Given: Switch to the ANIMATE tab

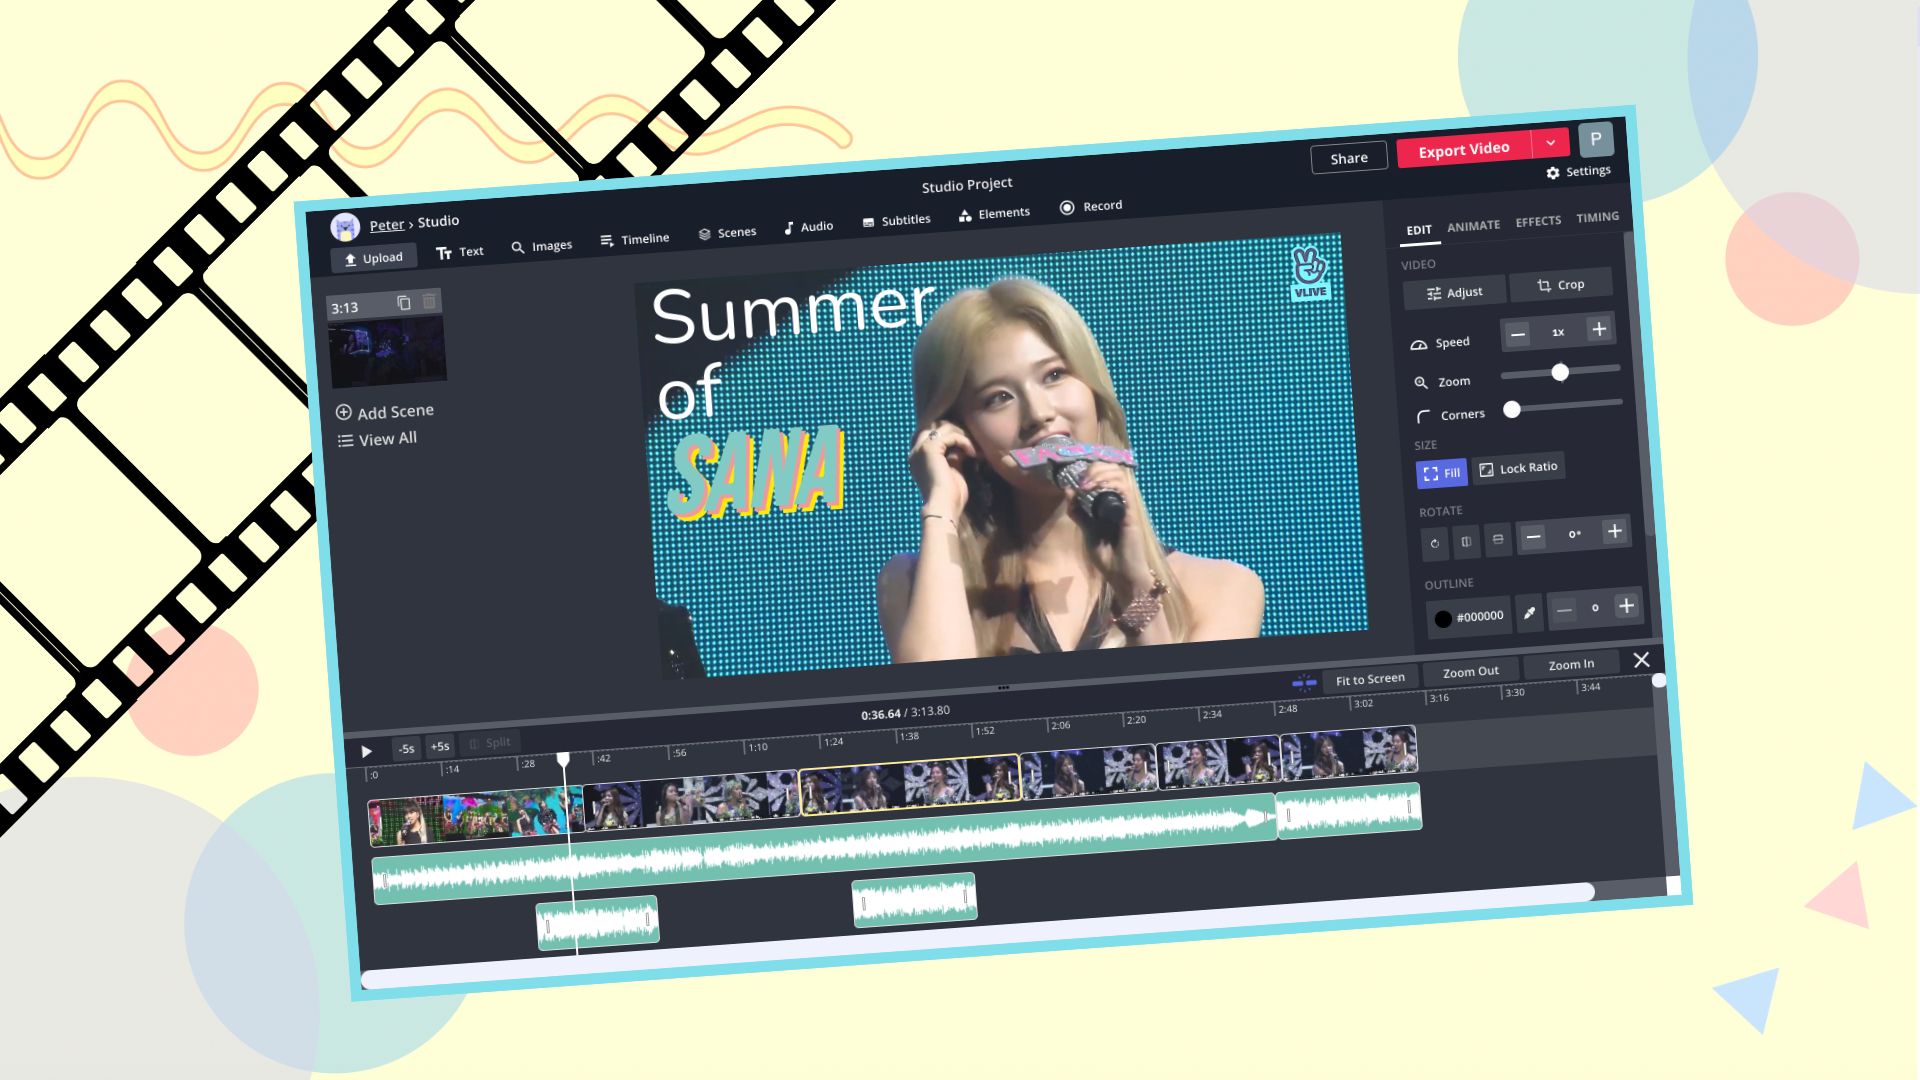Looking at the screenshot, I should tap(1473, 226).
